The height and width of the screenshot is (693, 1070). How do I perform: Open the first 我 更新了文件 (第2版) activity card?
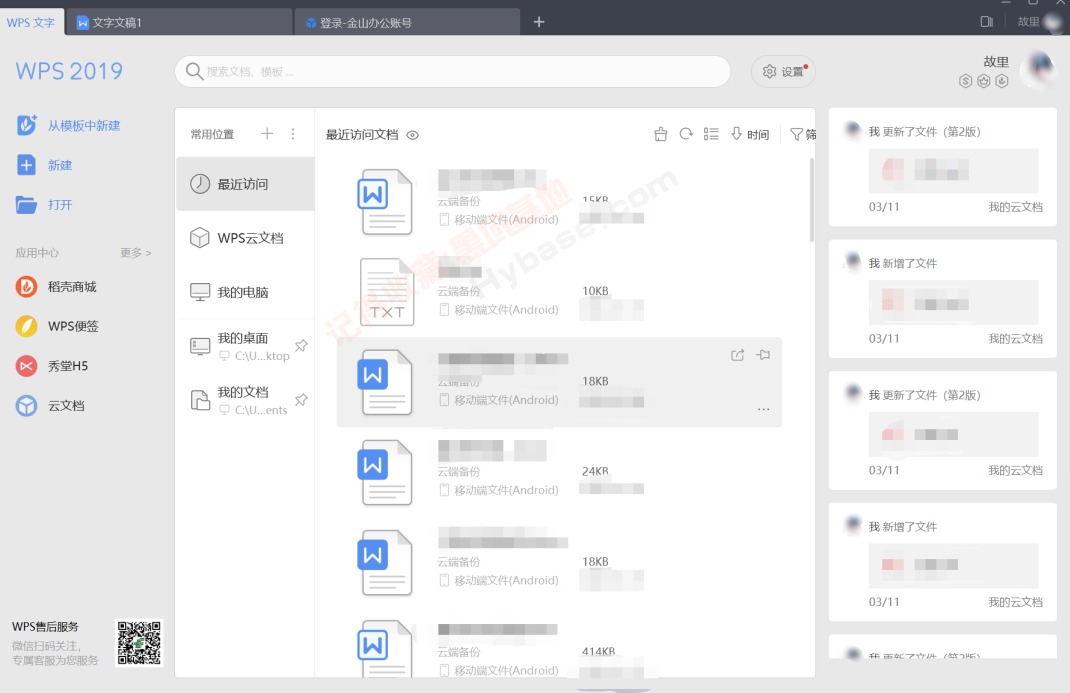pyautogui.click(x=942, y=166)
